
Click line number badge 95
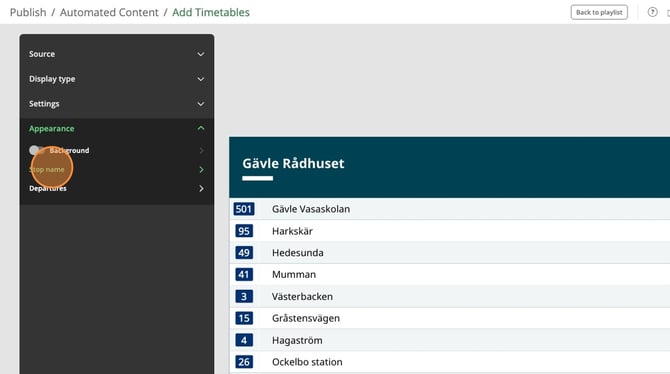[x=244, y=231]
